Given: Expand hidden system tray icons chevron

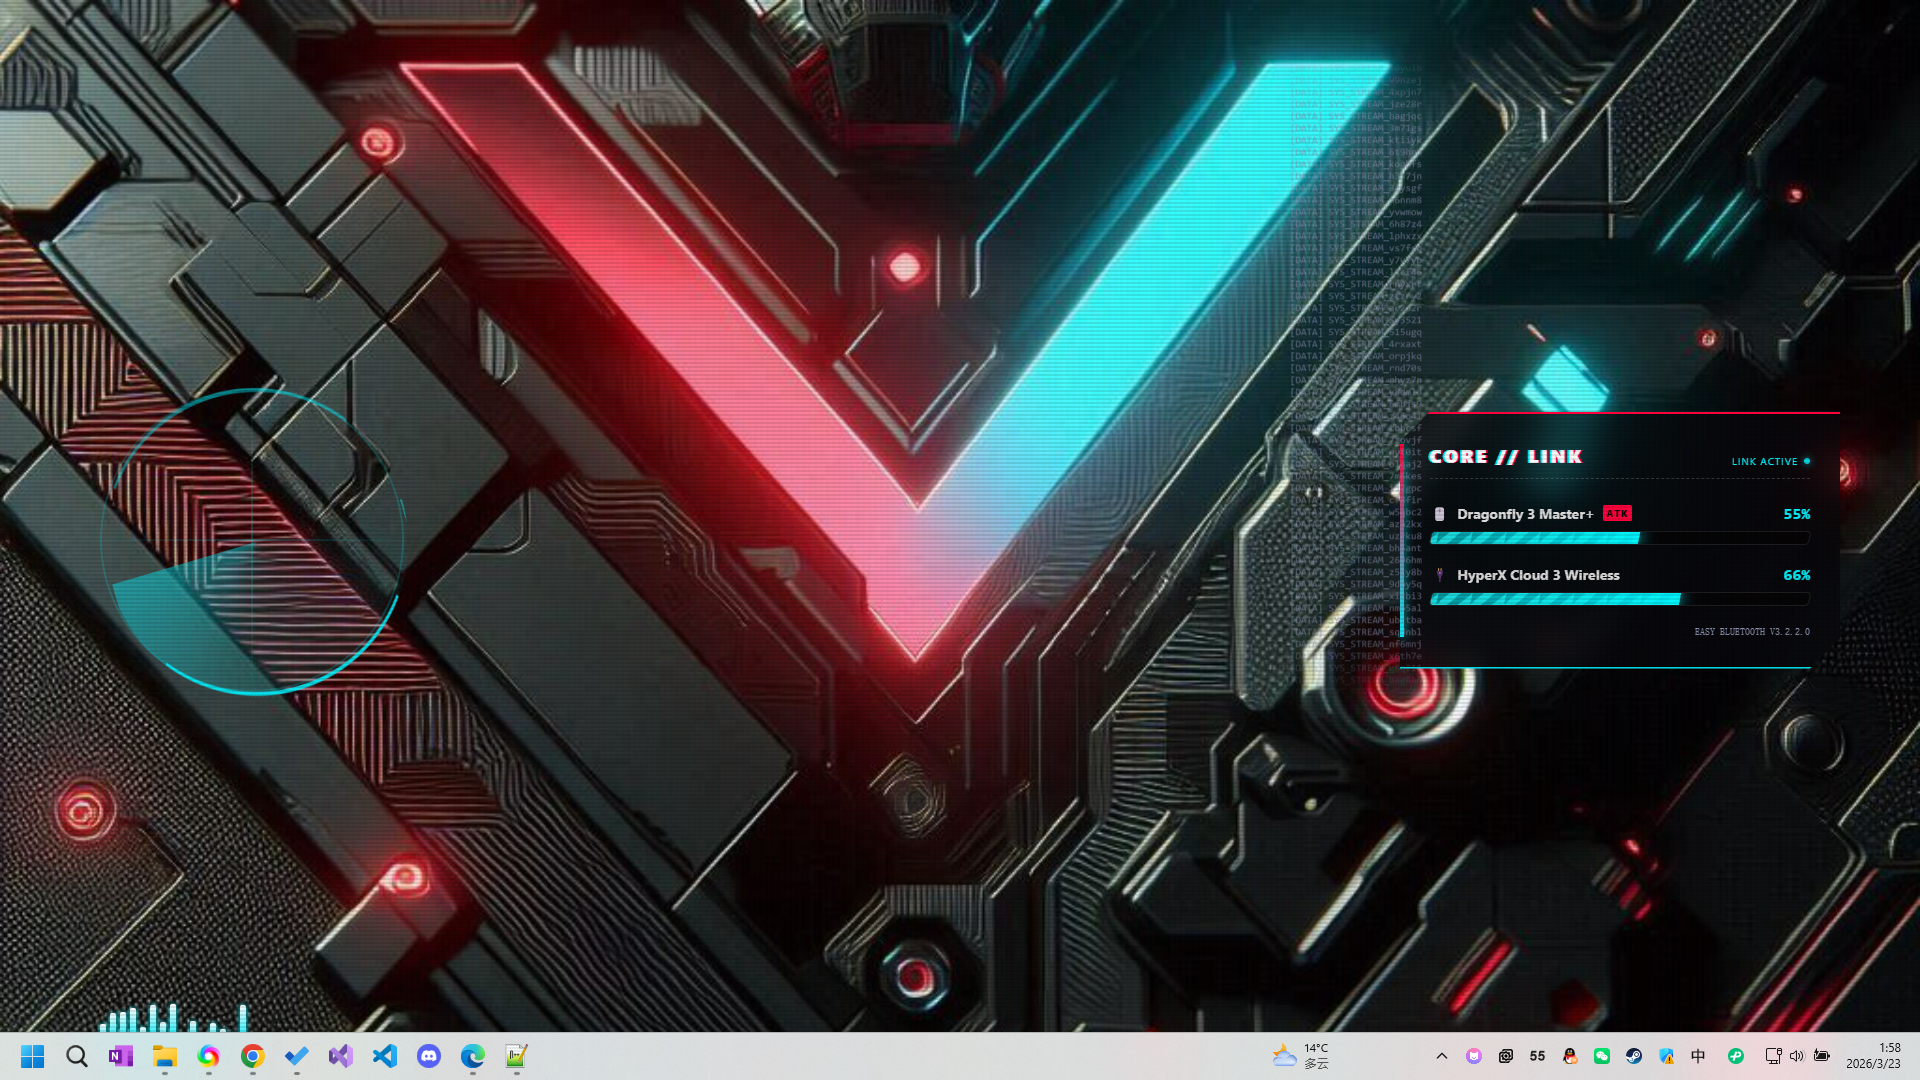Looking at the screenshot, I should 1441,1056.
